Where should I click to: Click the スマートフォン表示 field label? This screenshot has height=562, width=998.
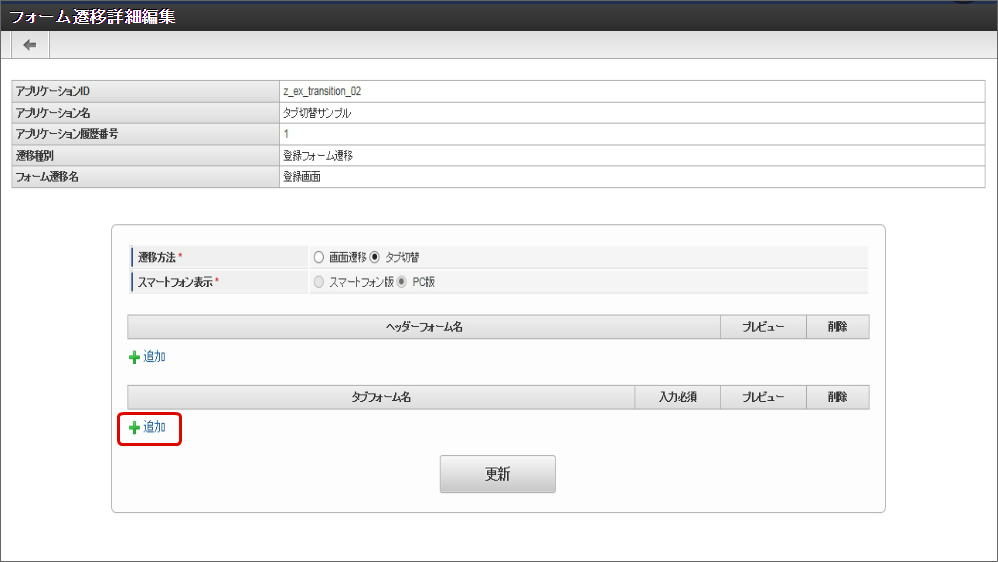pyautogui.click(x=176, y=281)
